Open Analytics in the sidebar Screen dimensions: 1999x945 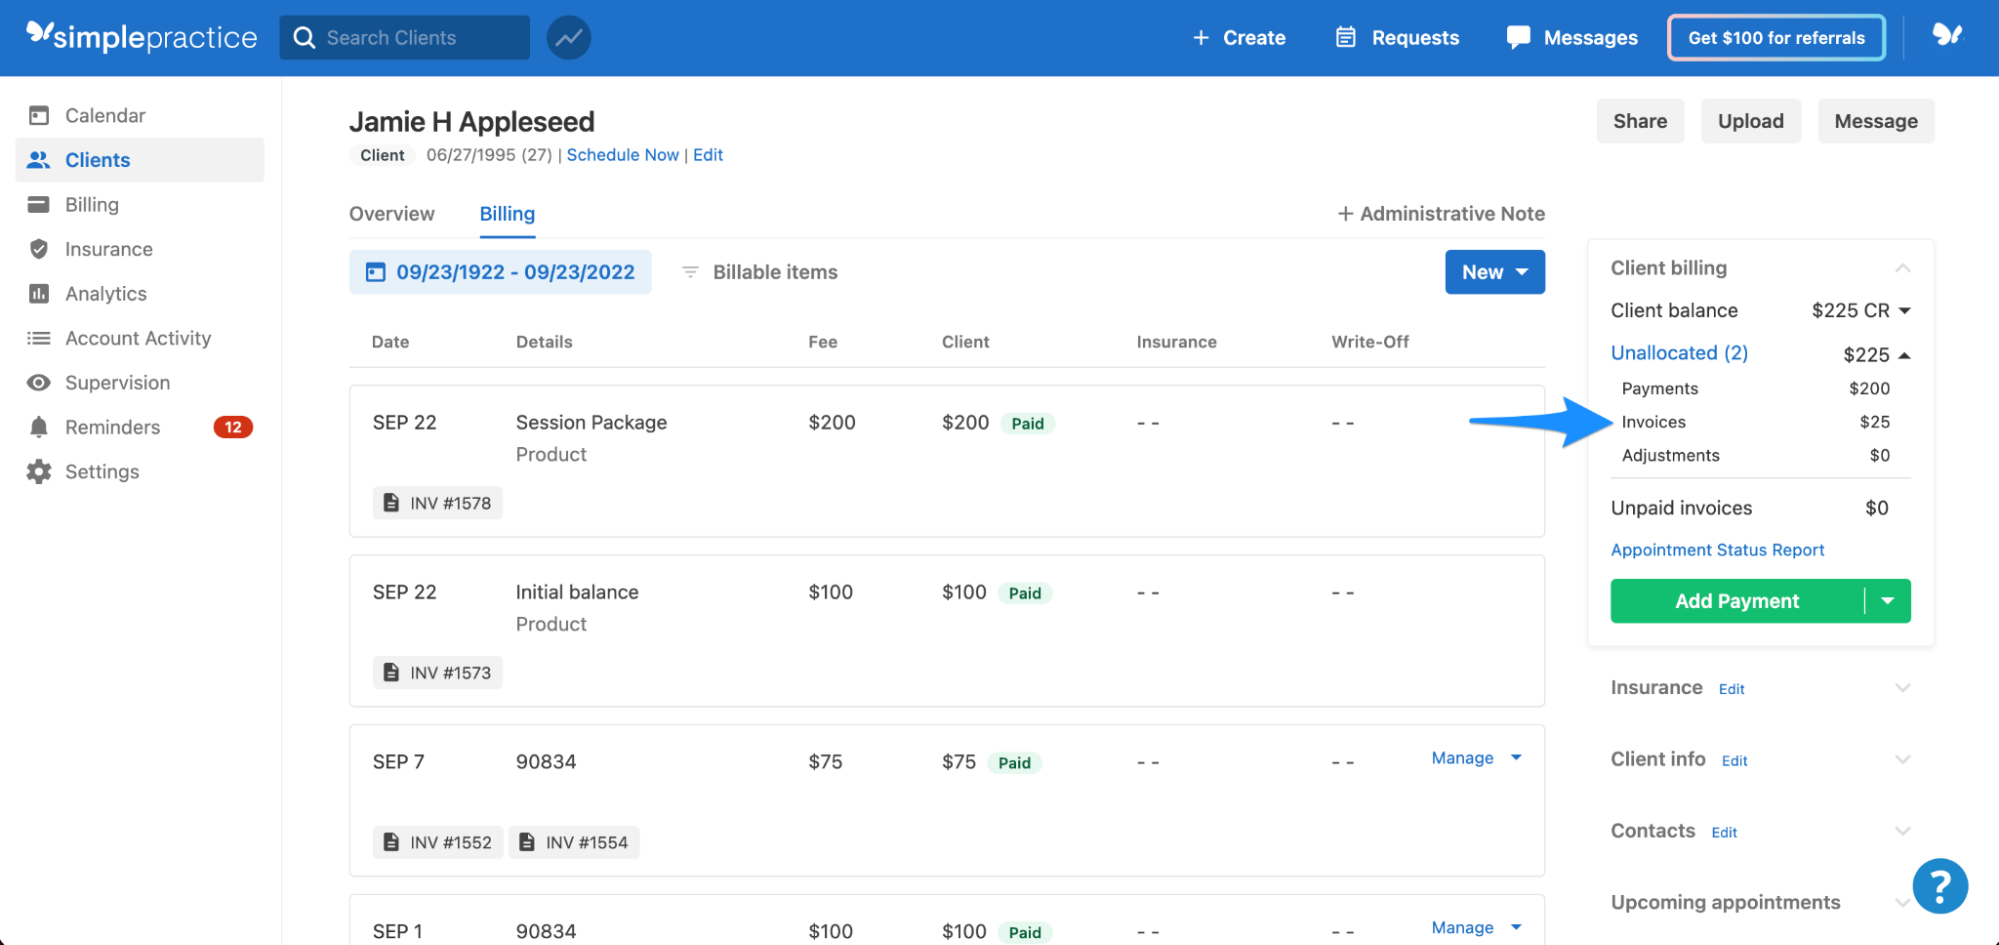140,293
